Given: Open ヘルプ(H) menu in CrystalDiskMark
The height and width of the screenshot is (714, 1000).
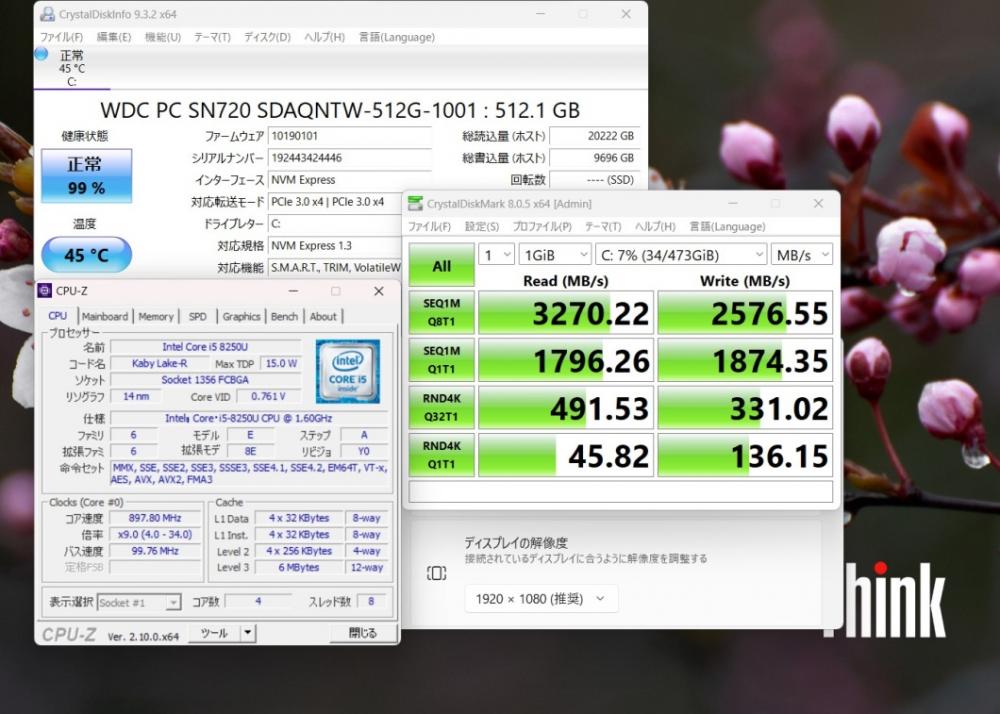Looking at the screenshot, I should 655,226.
